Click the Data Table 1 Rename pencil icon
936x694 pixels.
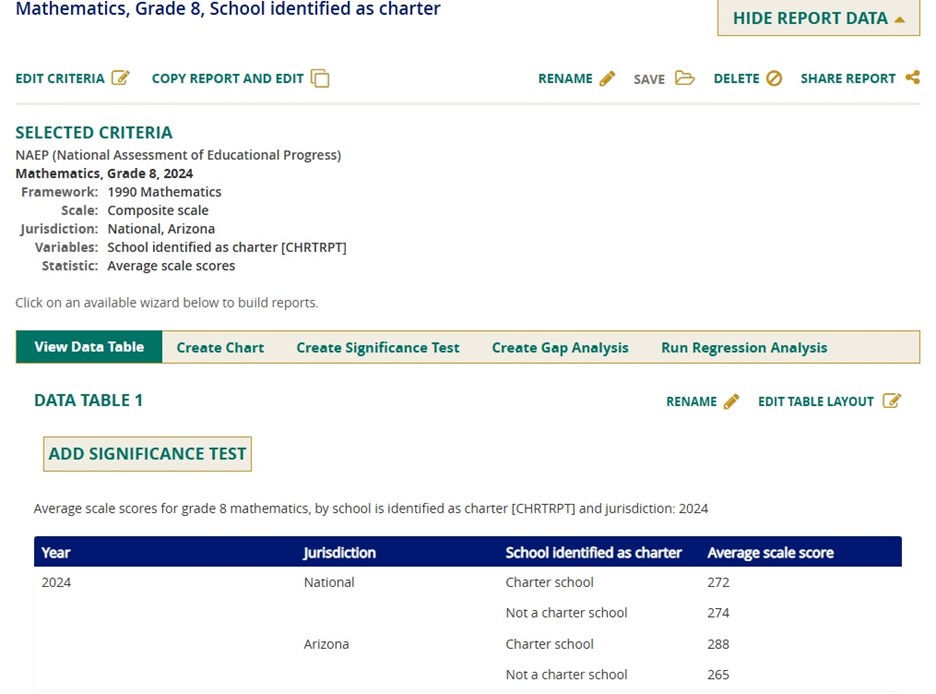click(731, 401)
